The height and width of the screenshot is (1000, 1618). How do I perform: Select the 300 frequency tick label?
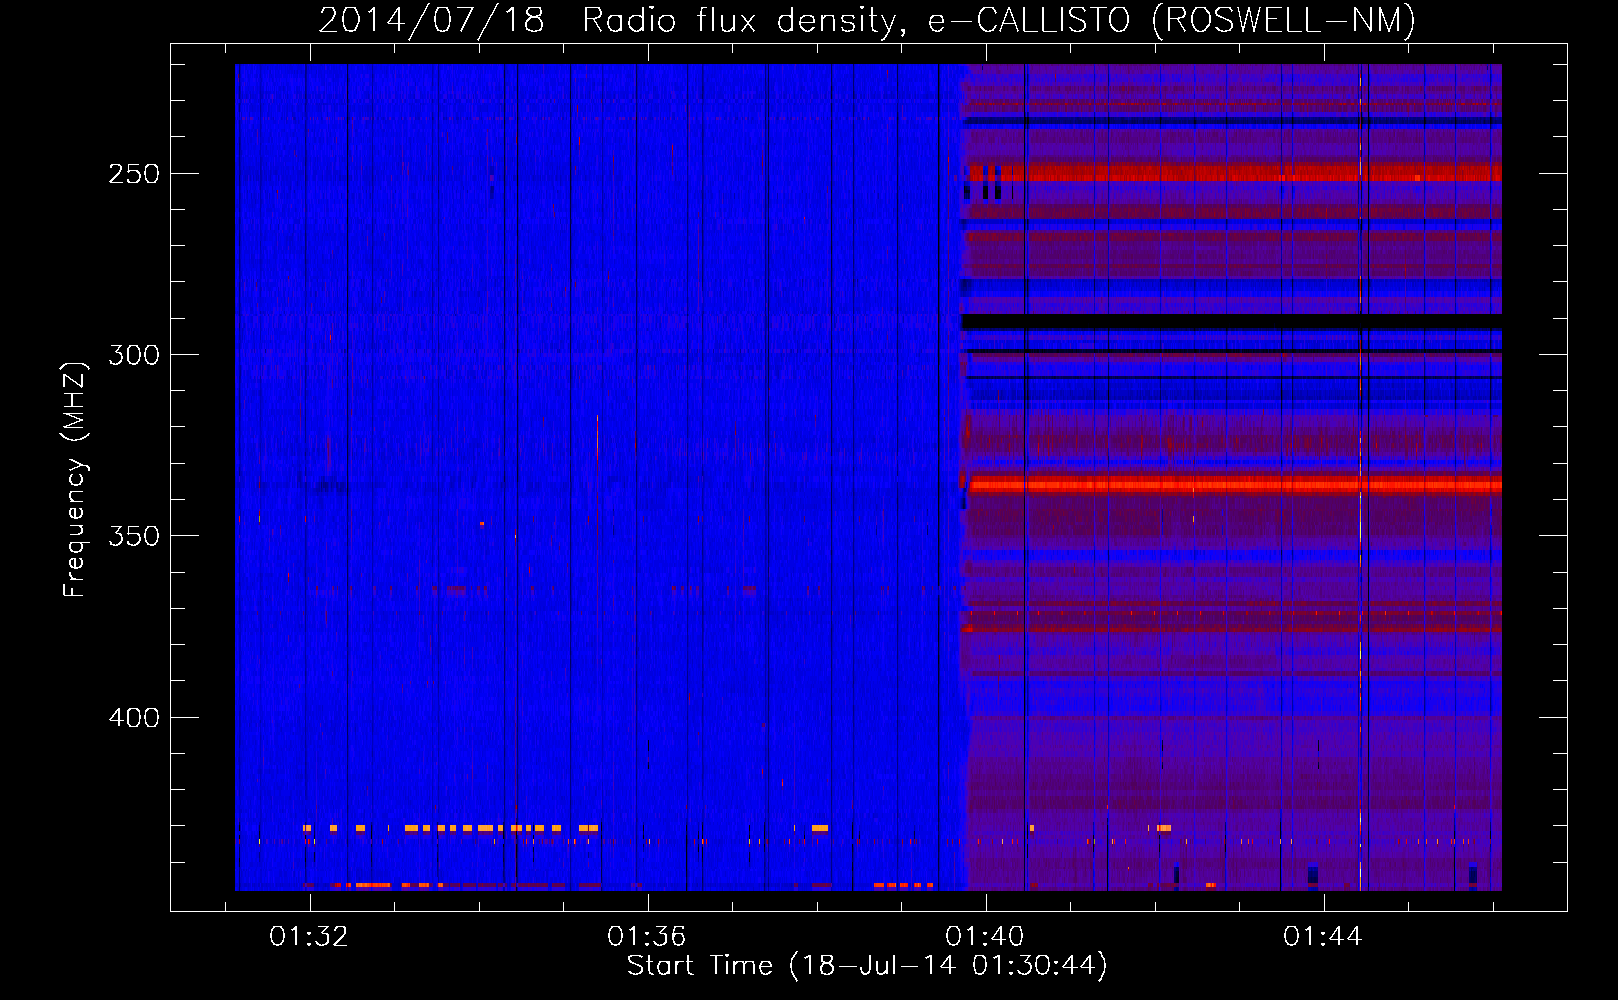pyautogui.click(x=134, y=355)
